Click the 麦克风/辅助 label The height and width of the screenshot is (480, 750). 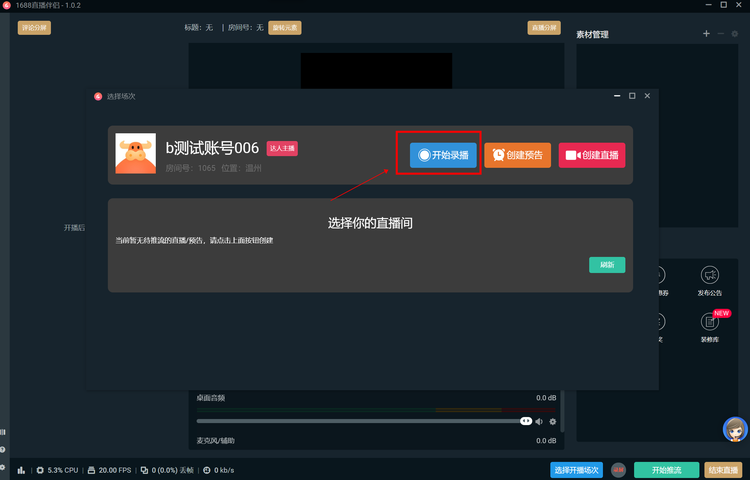tap(215, 441)
